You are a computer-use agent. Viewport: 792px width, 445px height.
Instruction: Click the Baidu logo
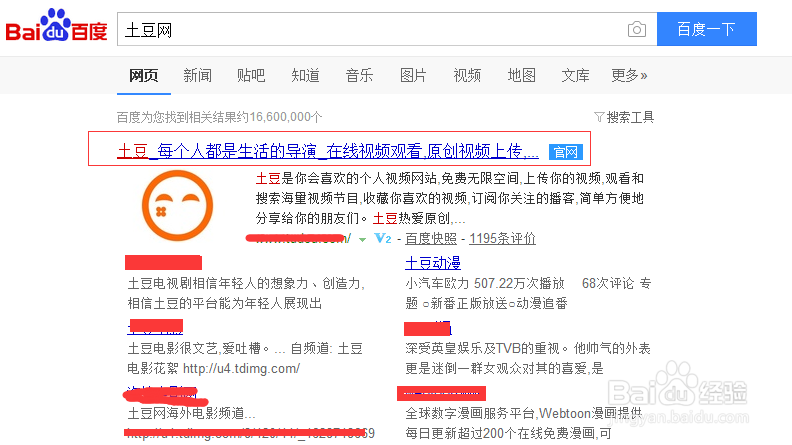pos(56,25)
